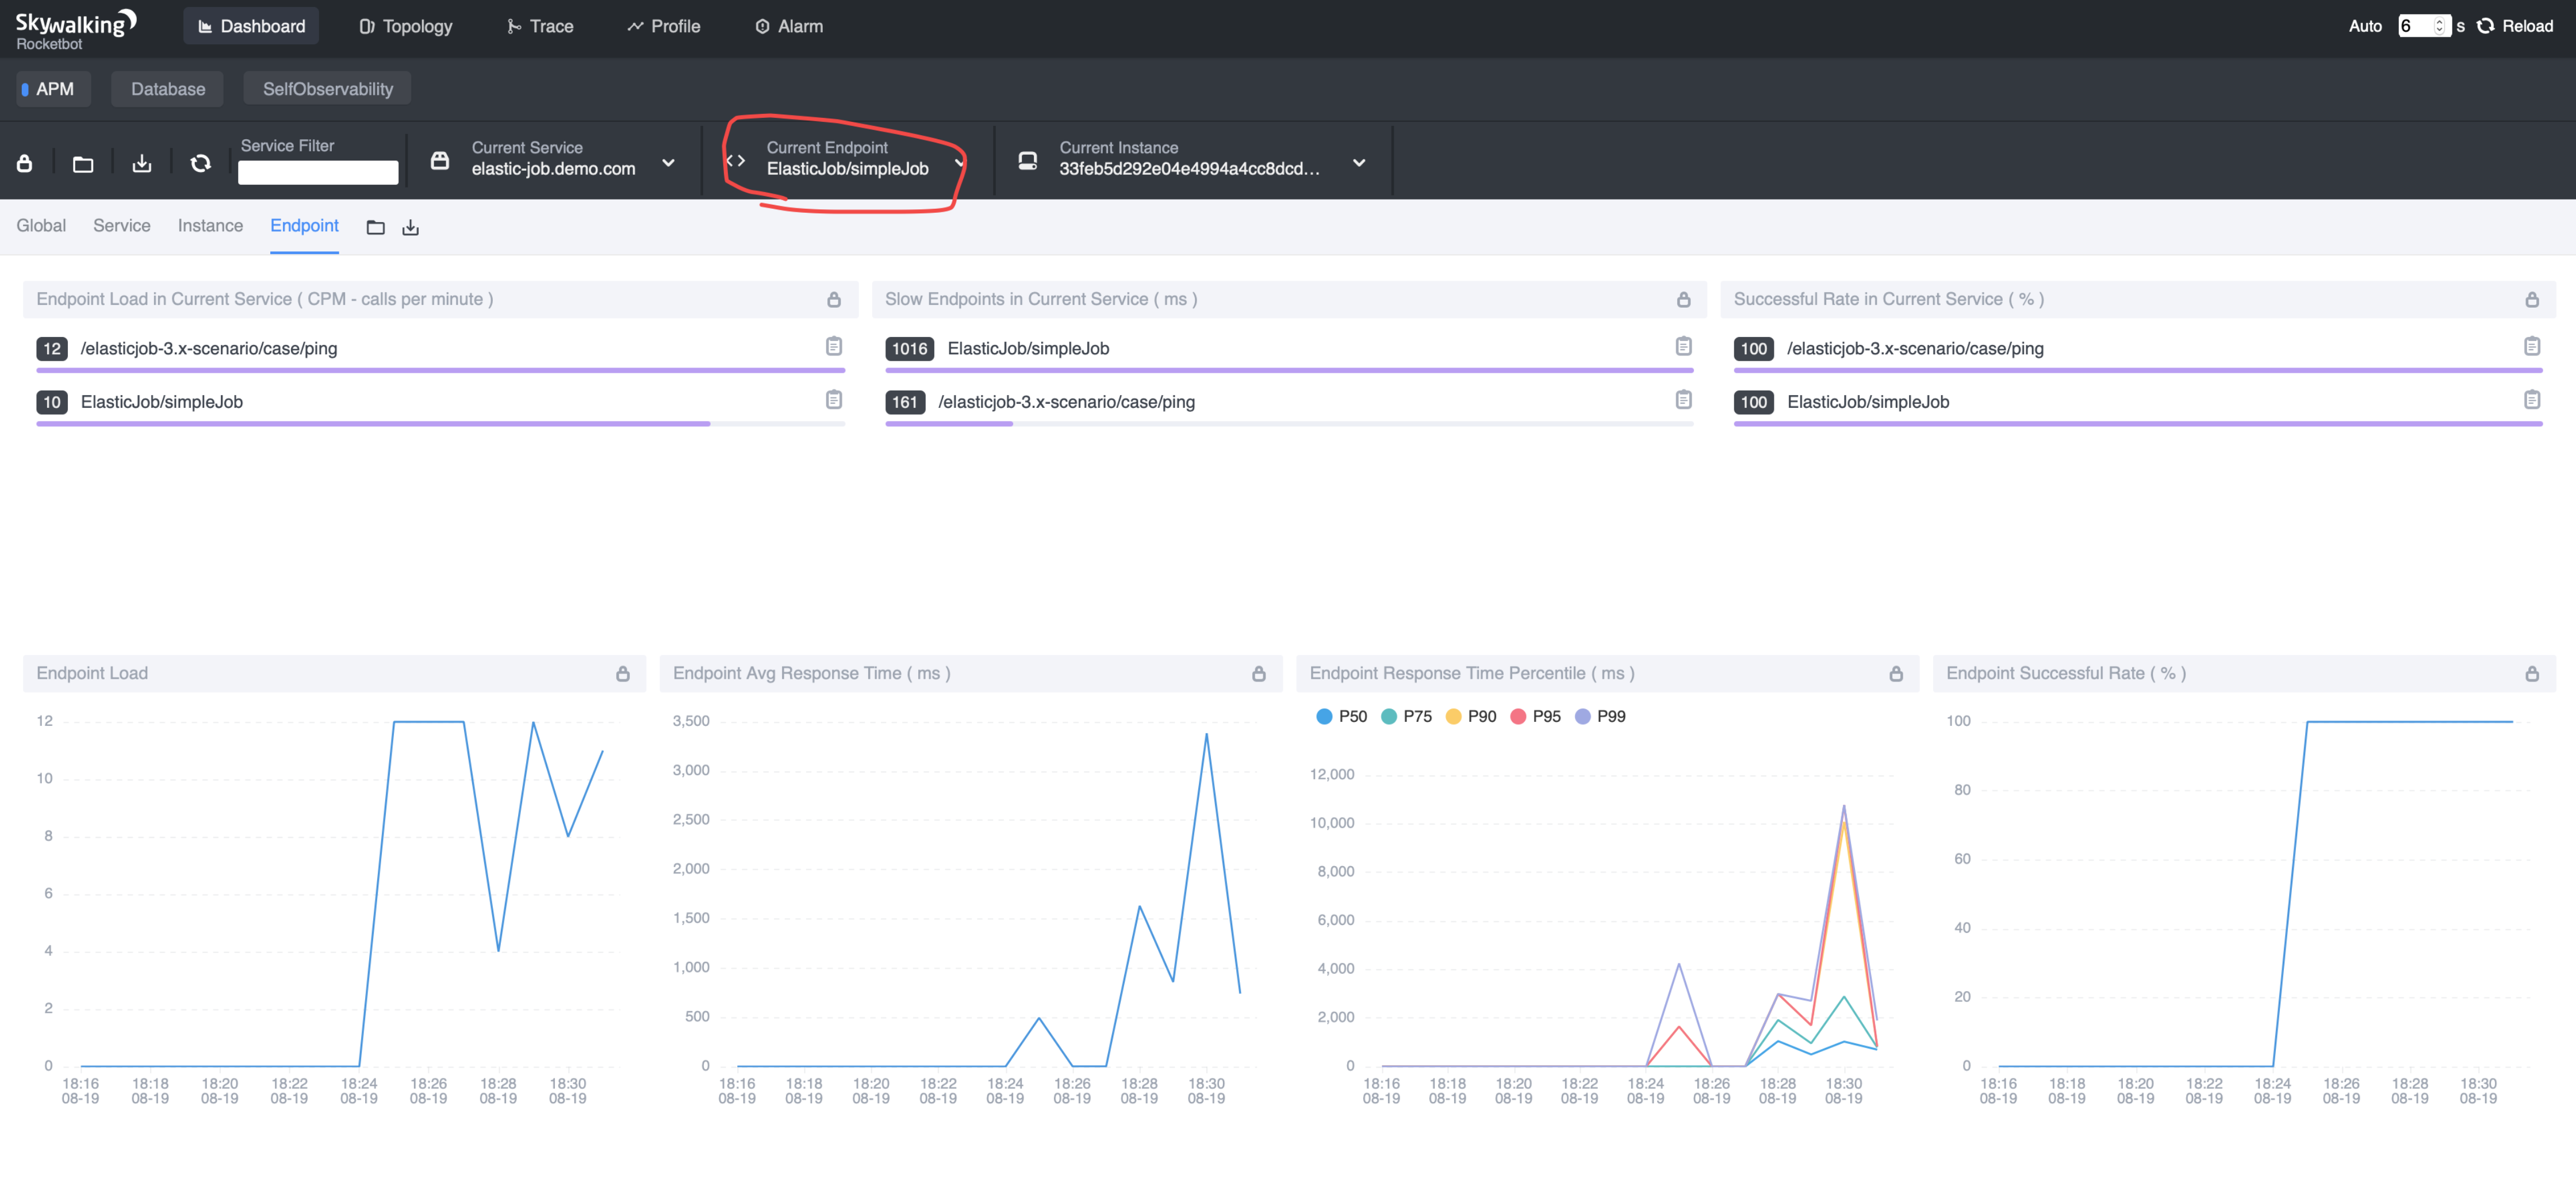Copy the /elasticjob-3.x-scenario/case/ping endpoint name in Endpoint Load list
This screenshot has width=2576, height=1186.
833,346
